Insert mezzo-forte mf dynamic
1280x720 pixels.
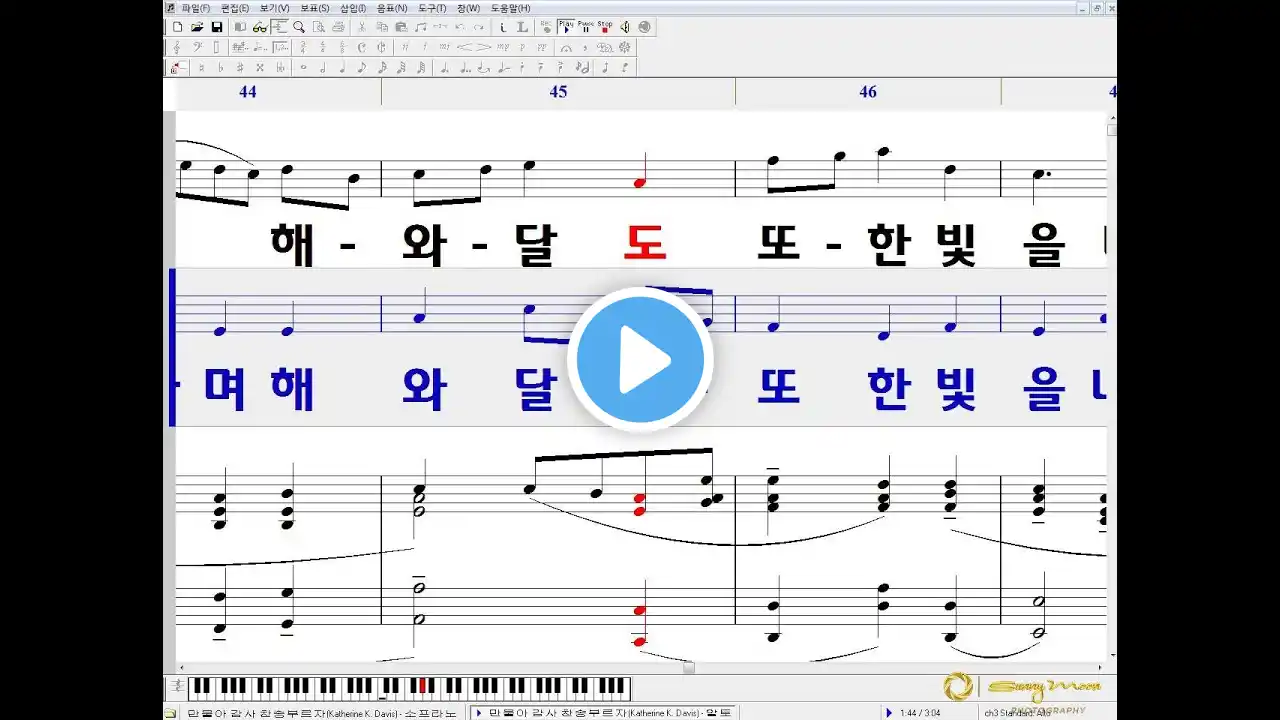444,47
